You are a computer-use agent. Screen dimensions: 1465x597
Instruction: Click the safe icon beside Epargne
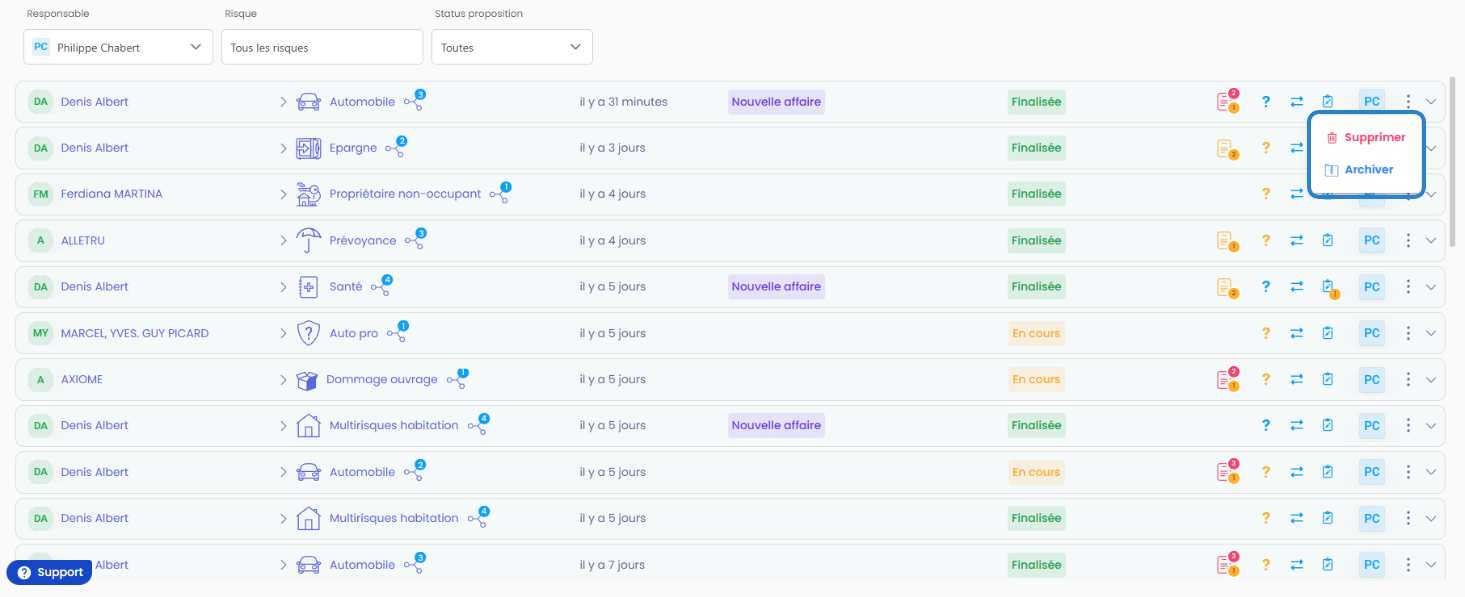coord(309,148)
